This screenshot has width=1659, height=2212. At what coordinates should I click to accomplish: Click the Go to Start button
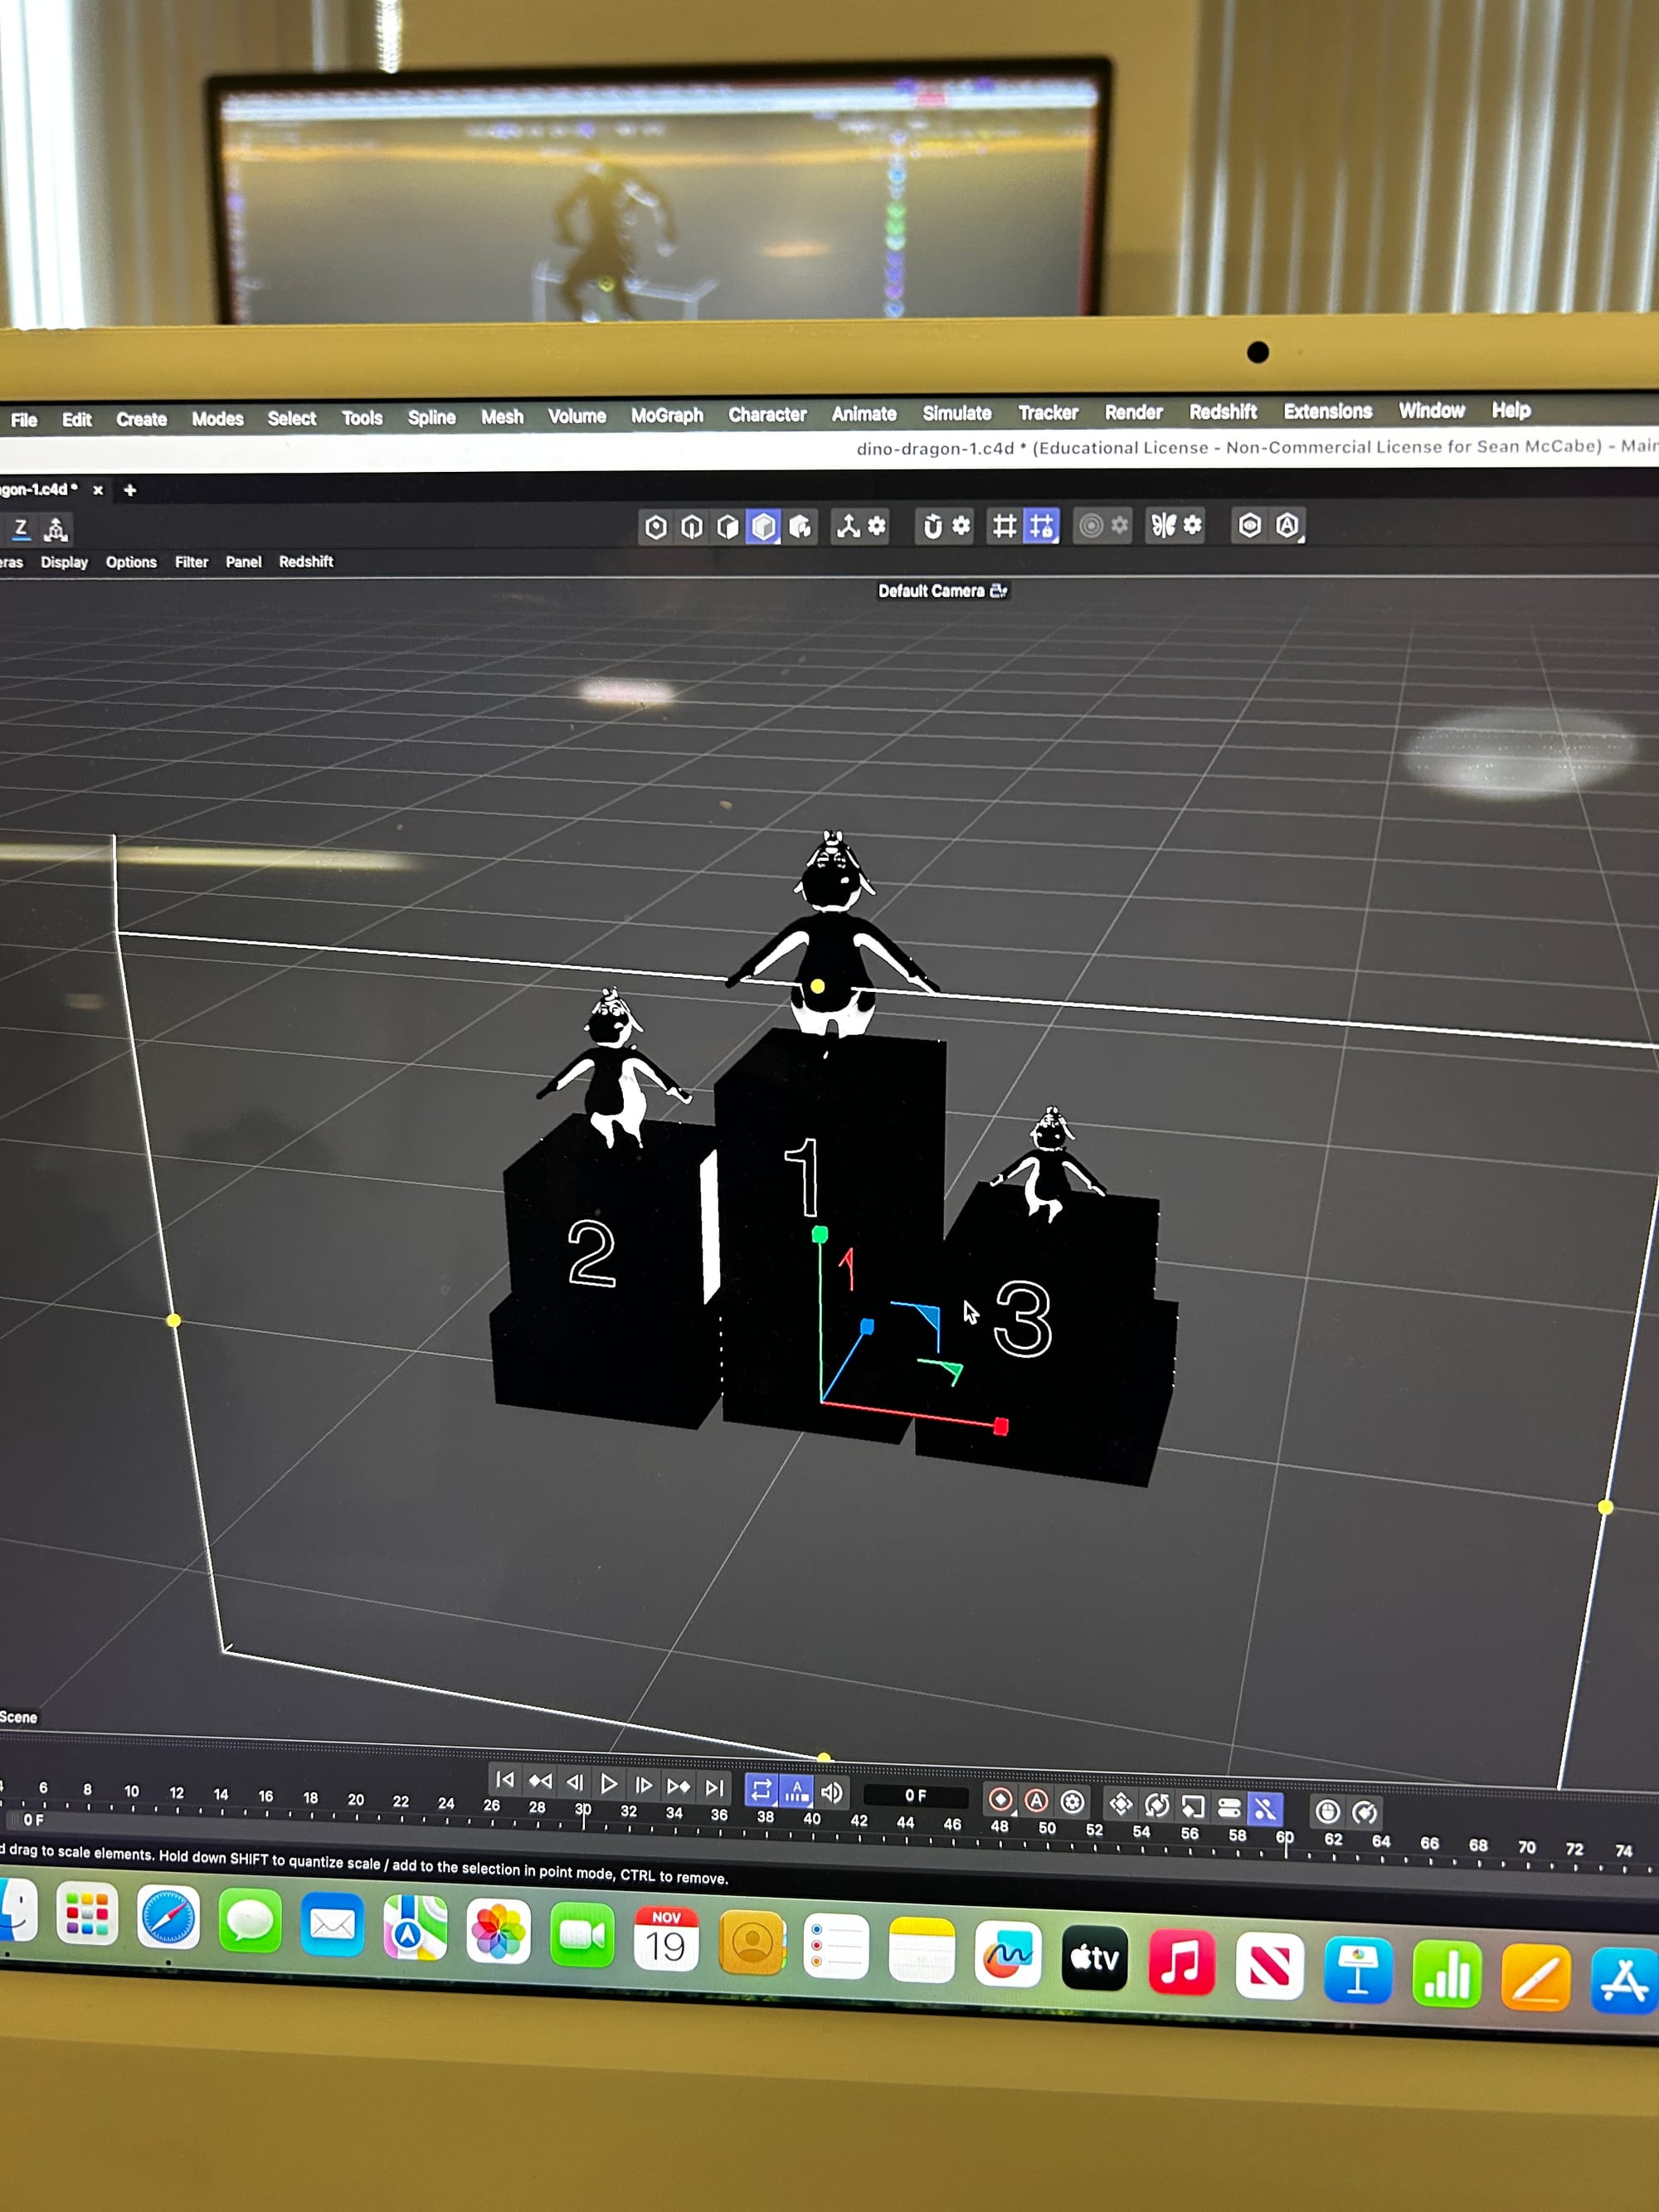(505, 1780)
